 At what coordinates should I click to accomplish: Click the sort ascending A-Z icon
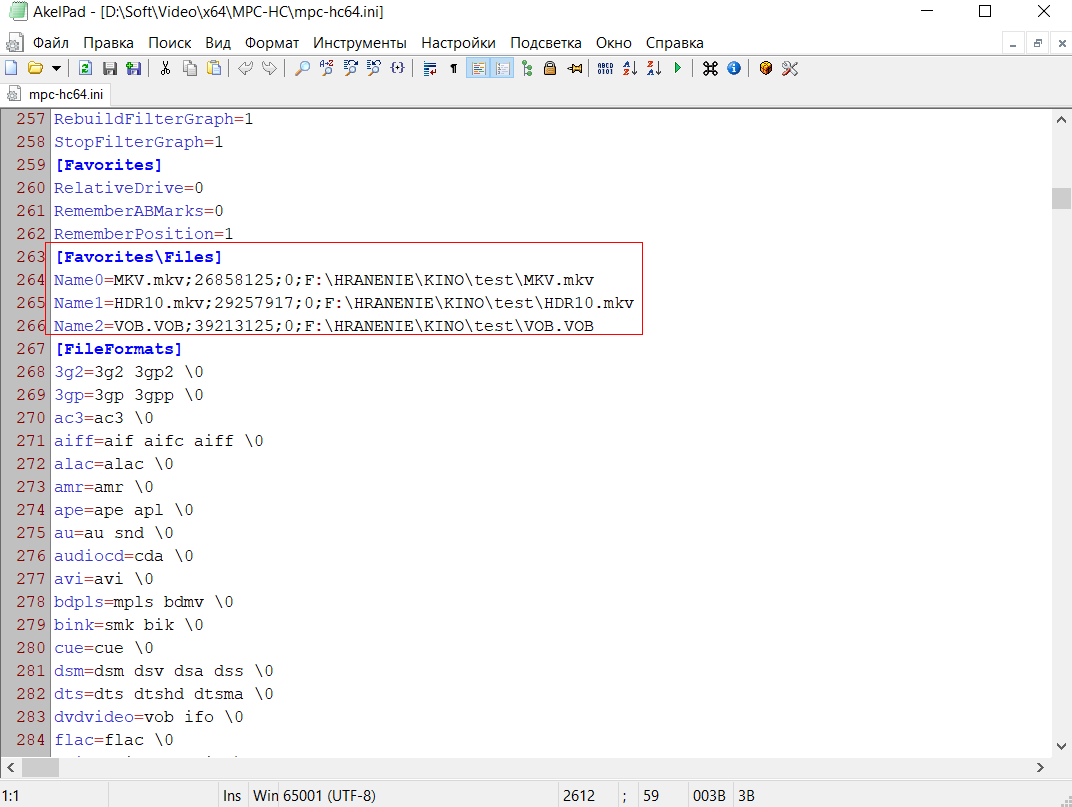tap(630, 68)
